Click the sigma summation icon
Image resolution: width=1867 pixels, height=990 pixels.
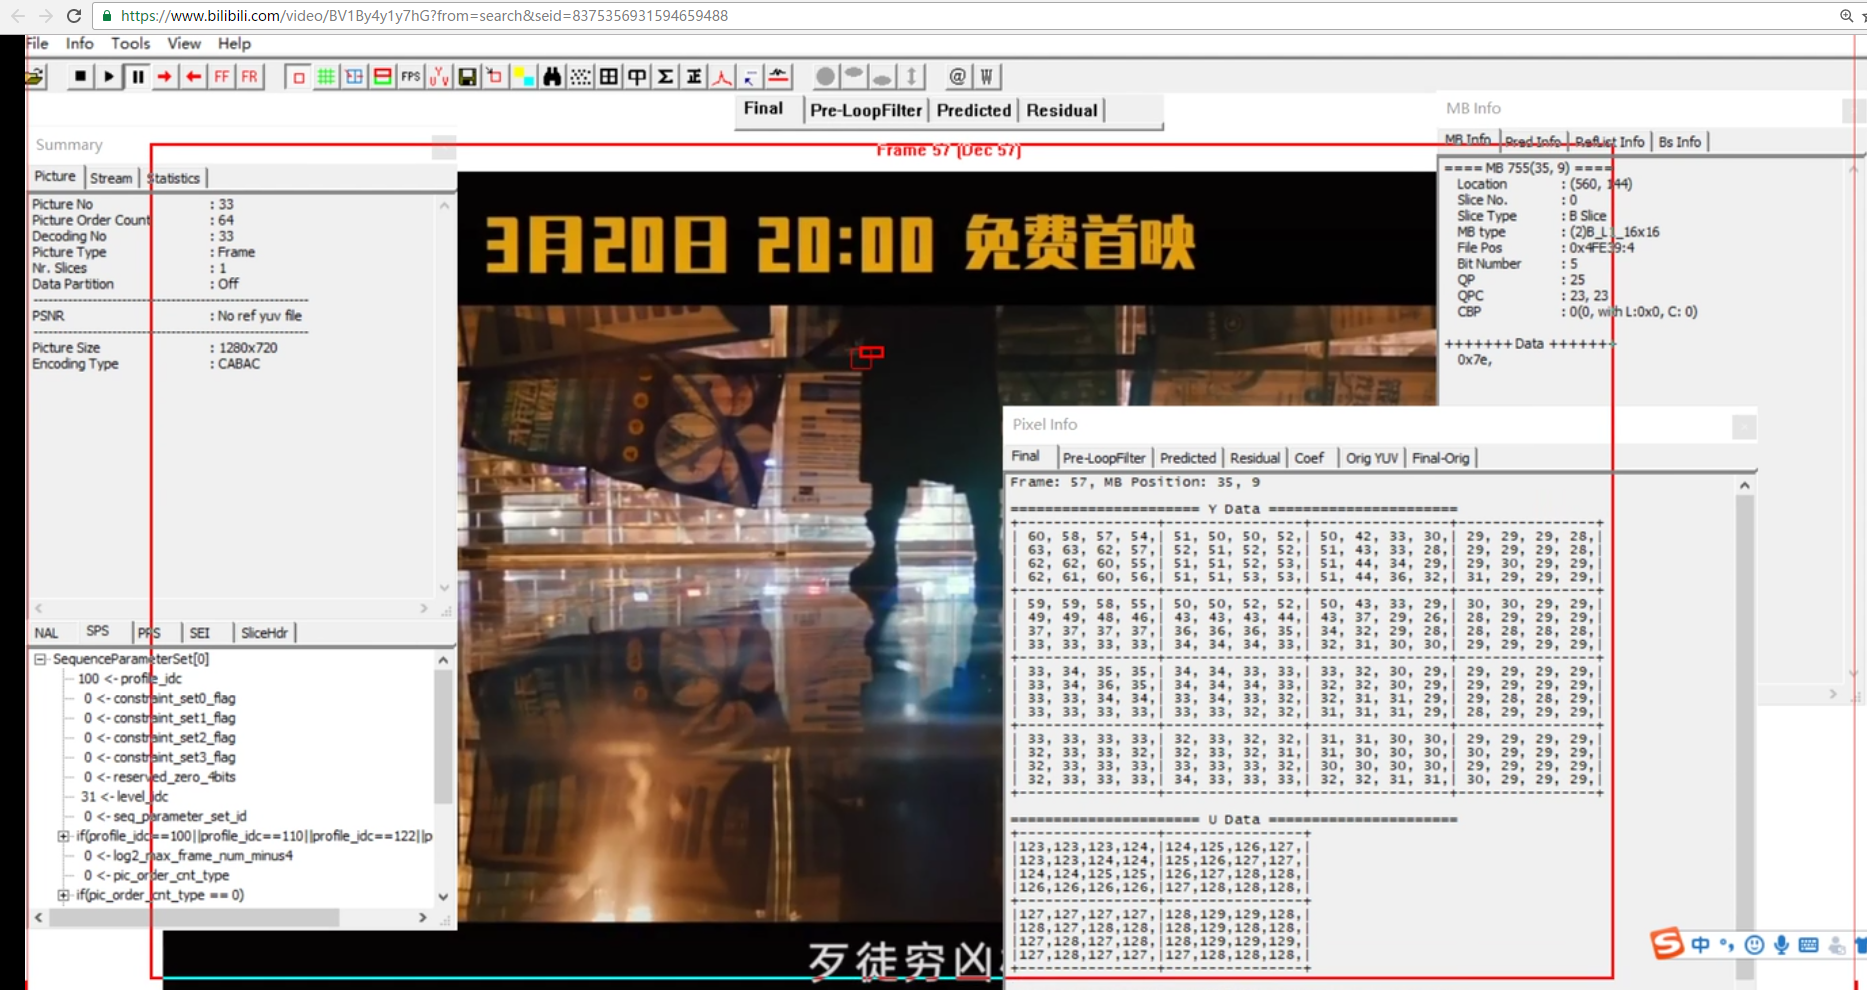point(665,77)
